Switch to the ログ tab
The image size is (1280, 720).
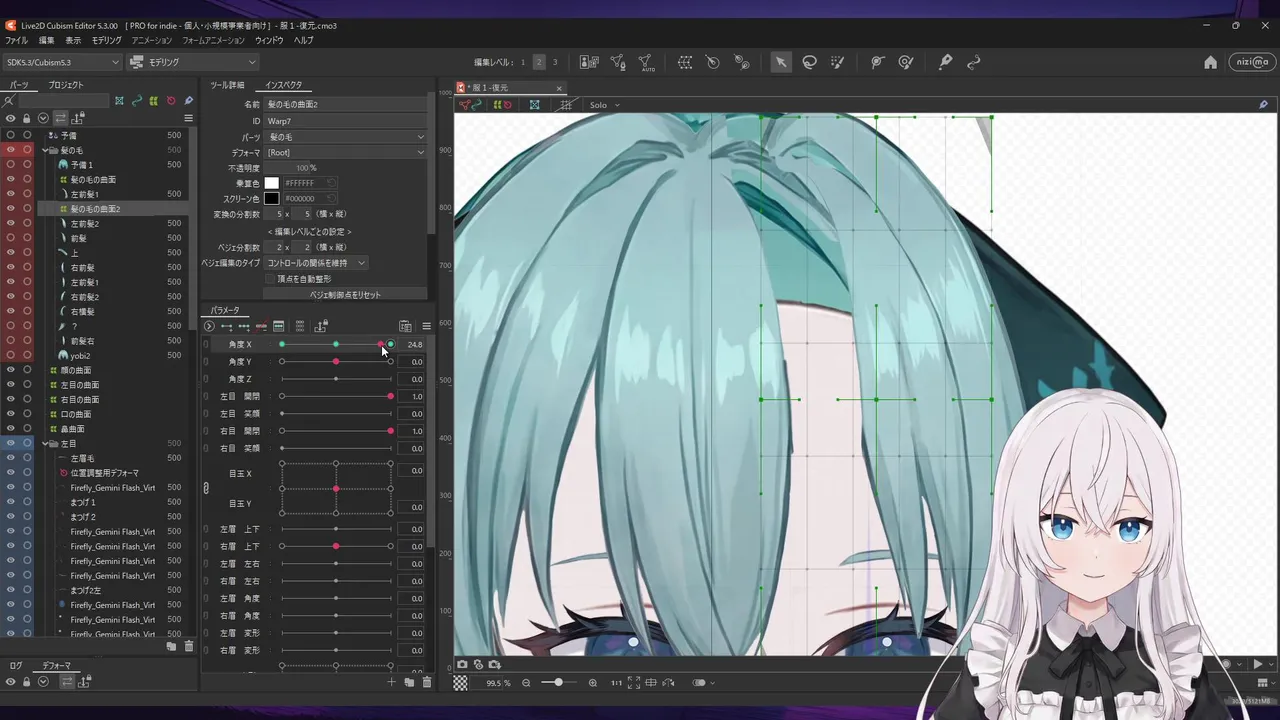16,665
